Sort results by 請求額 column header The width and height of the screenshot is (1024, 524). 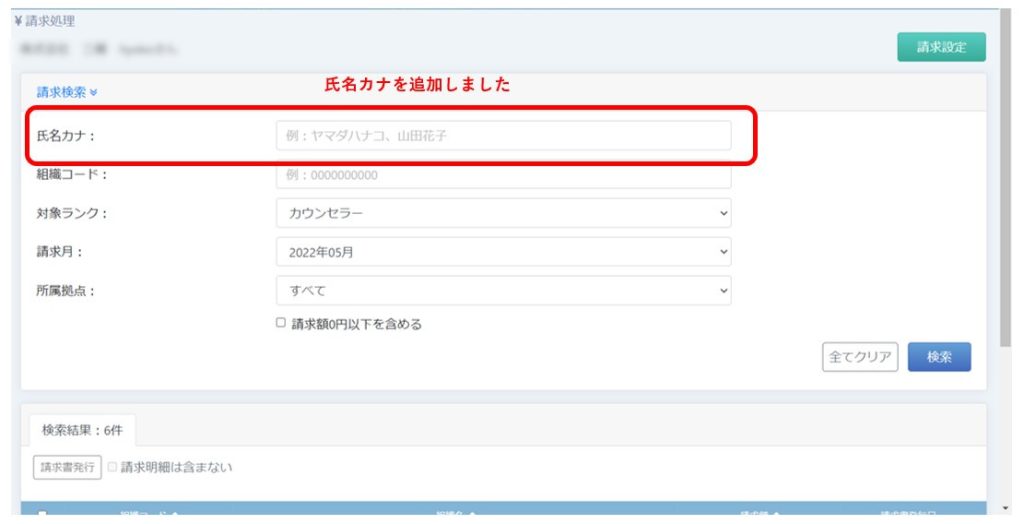pos(760,514)
